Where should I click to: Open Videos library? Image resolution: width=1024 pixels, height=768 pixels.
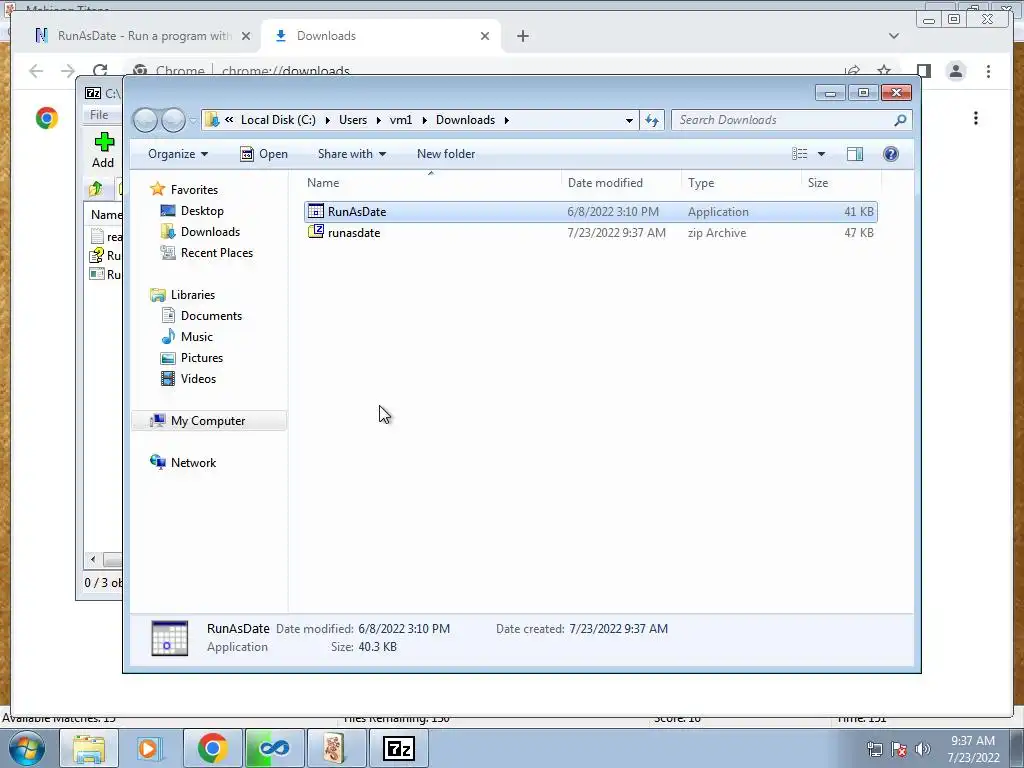pyautogui.click(x=198, y=379)
